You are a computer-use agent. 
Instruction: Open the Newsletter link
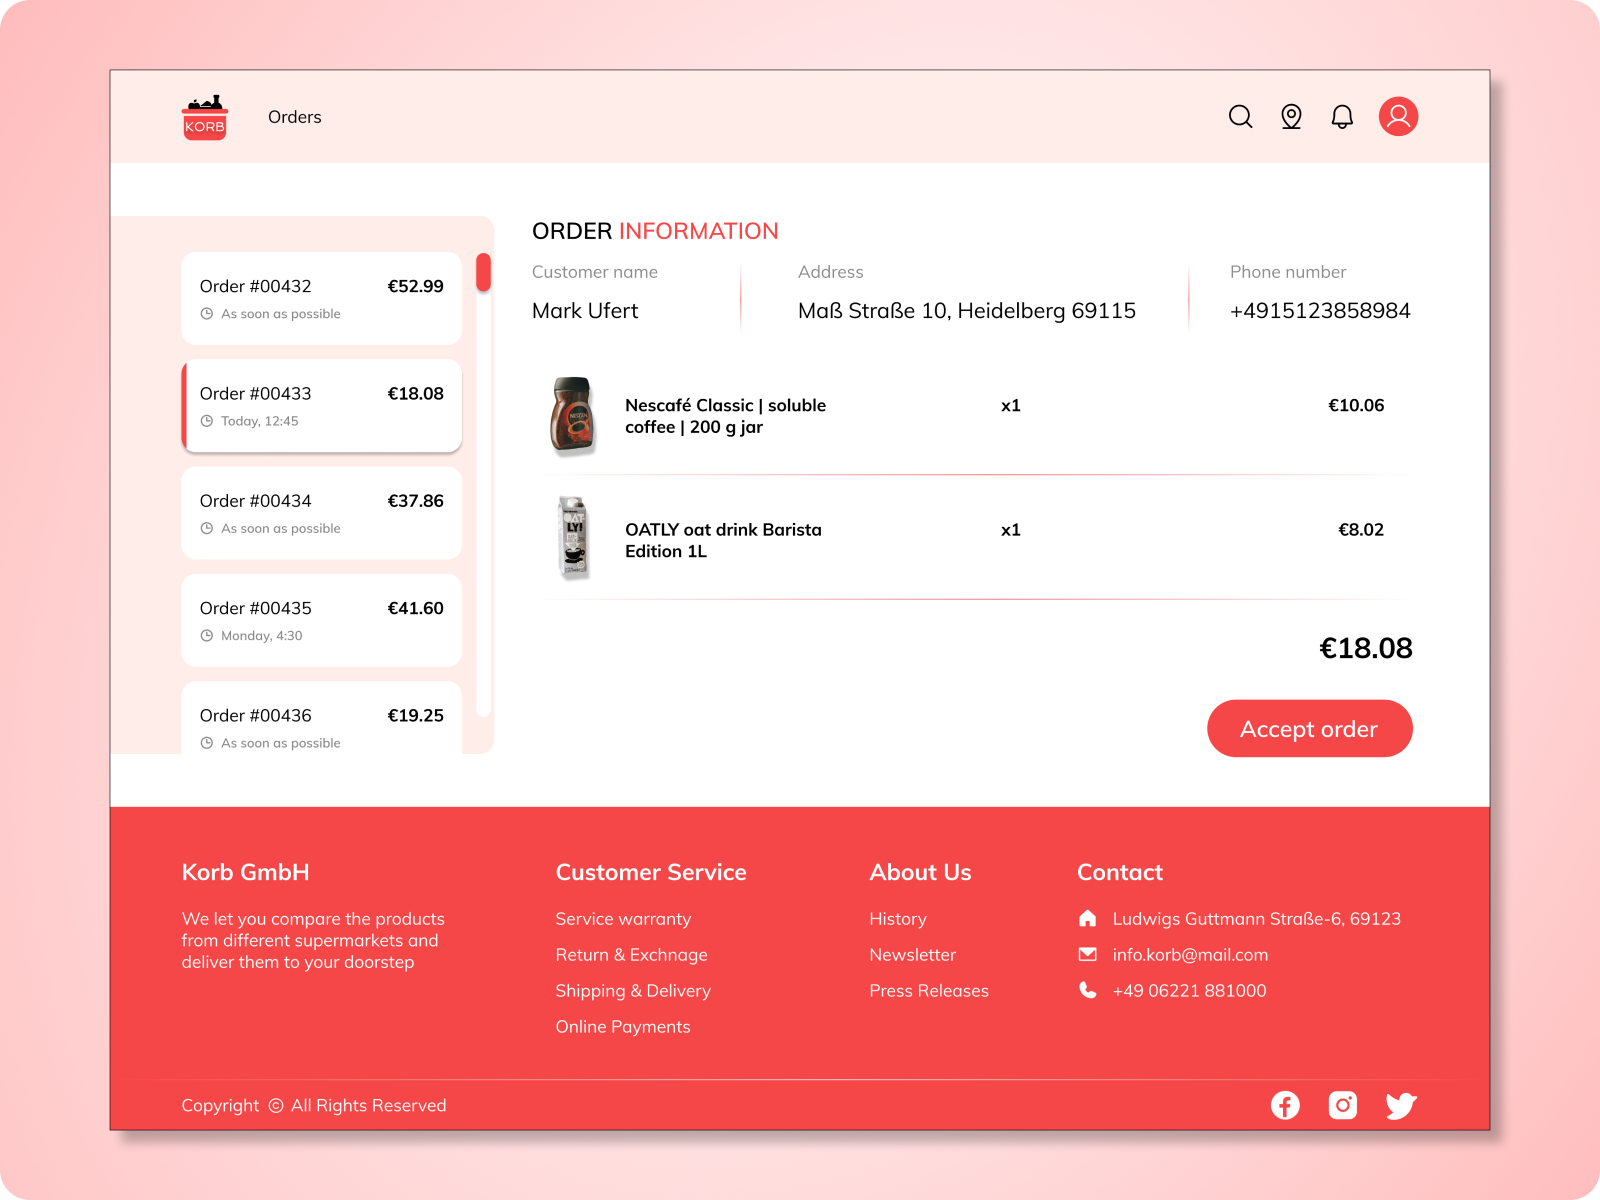[913, 955]
